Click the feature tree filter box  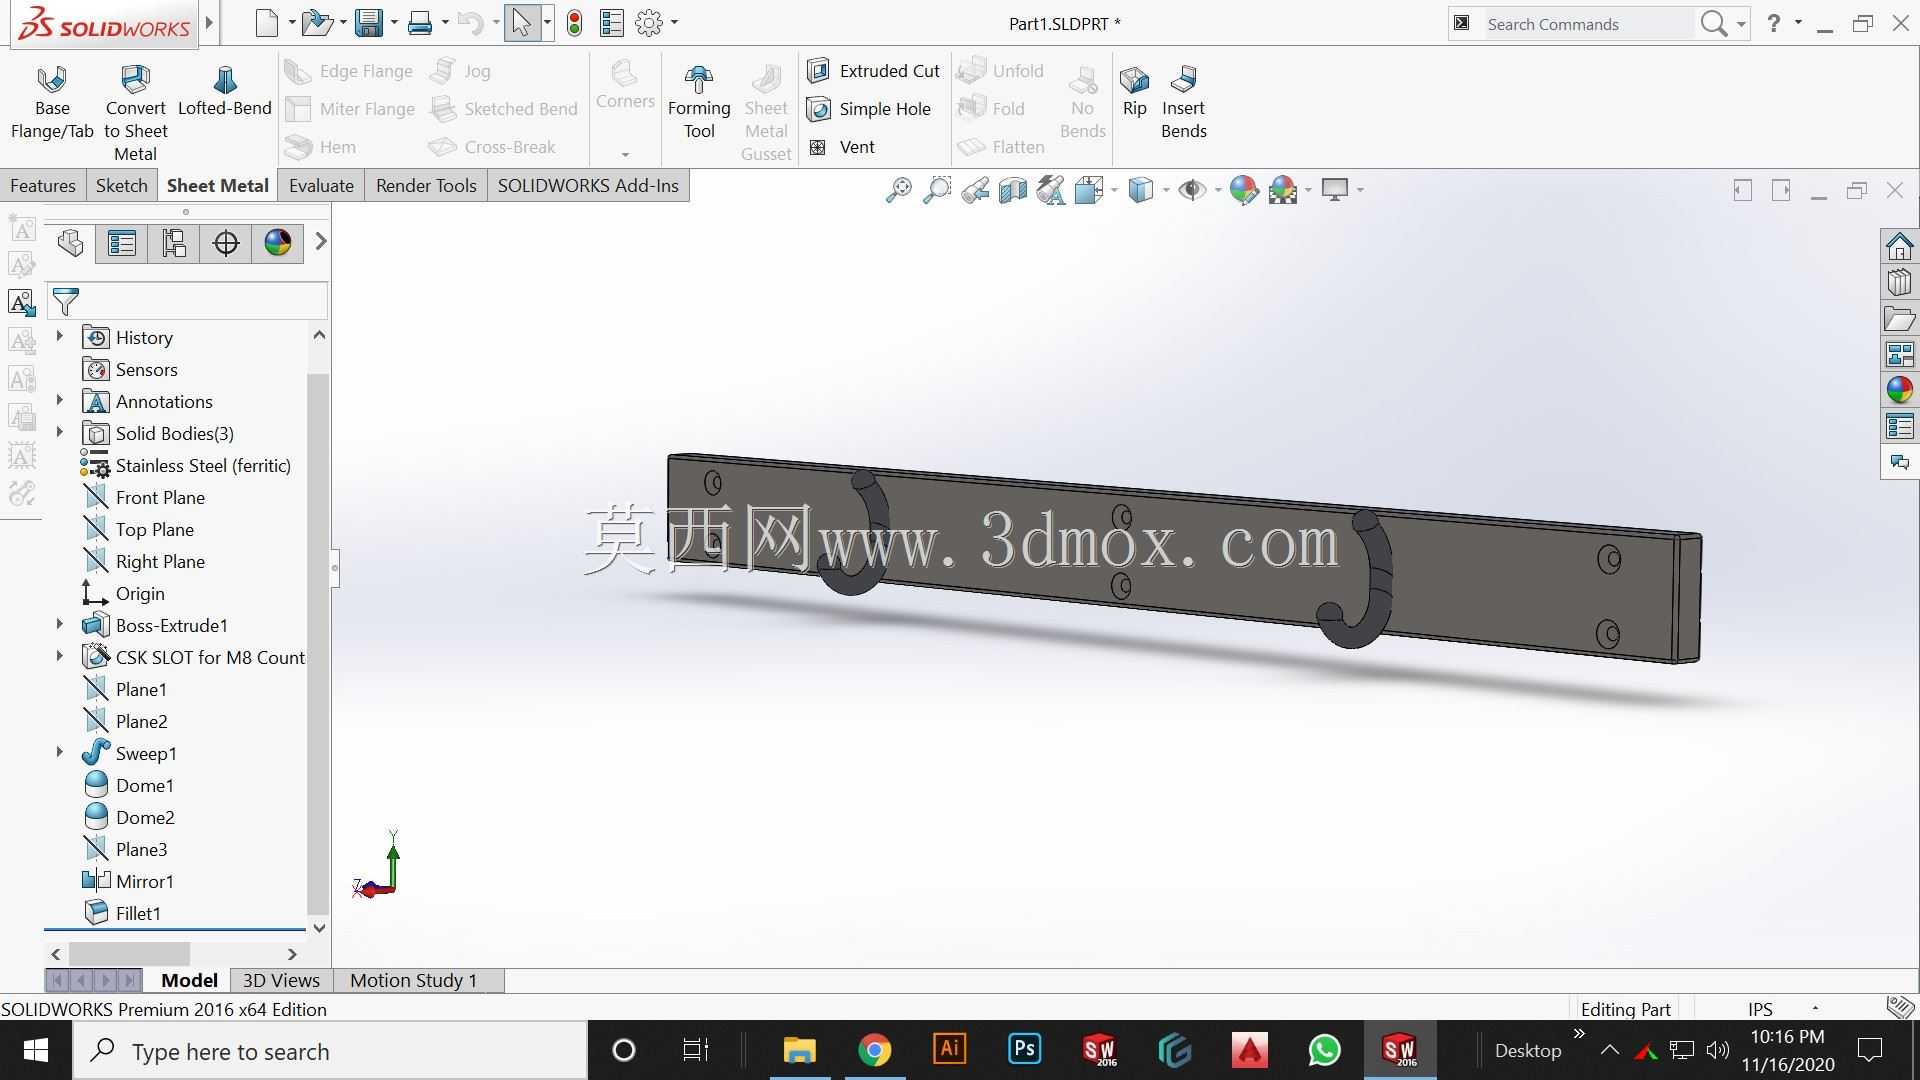tap(188, 301)
